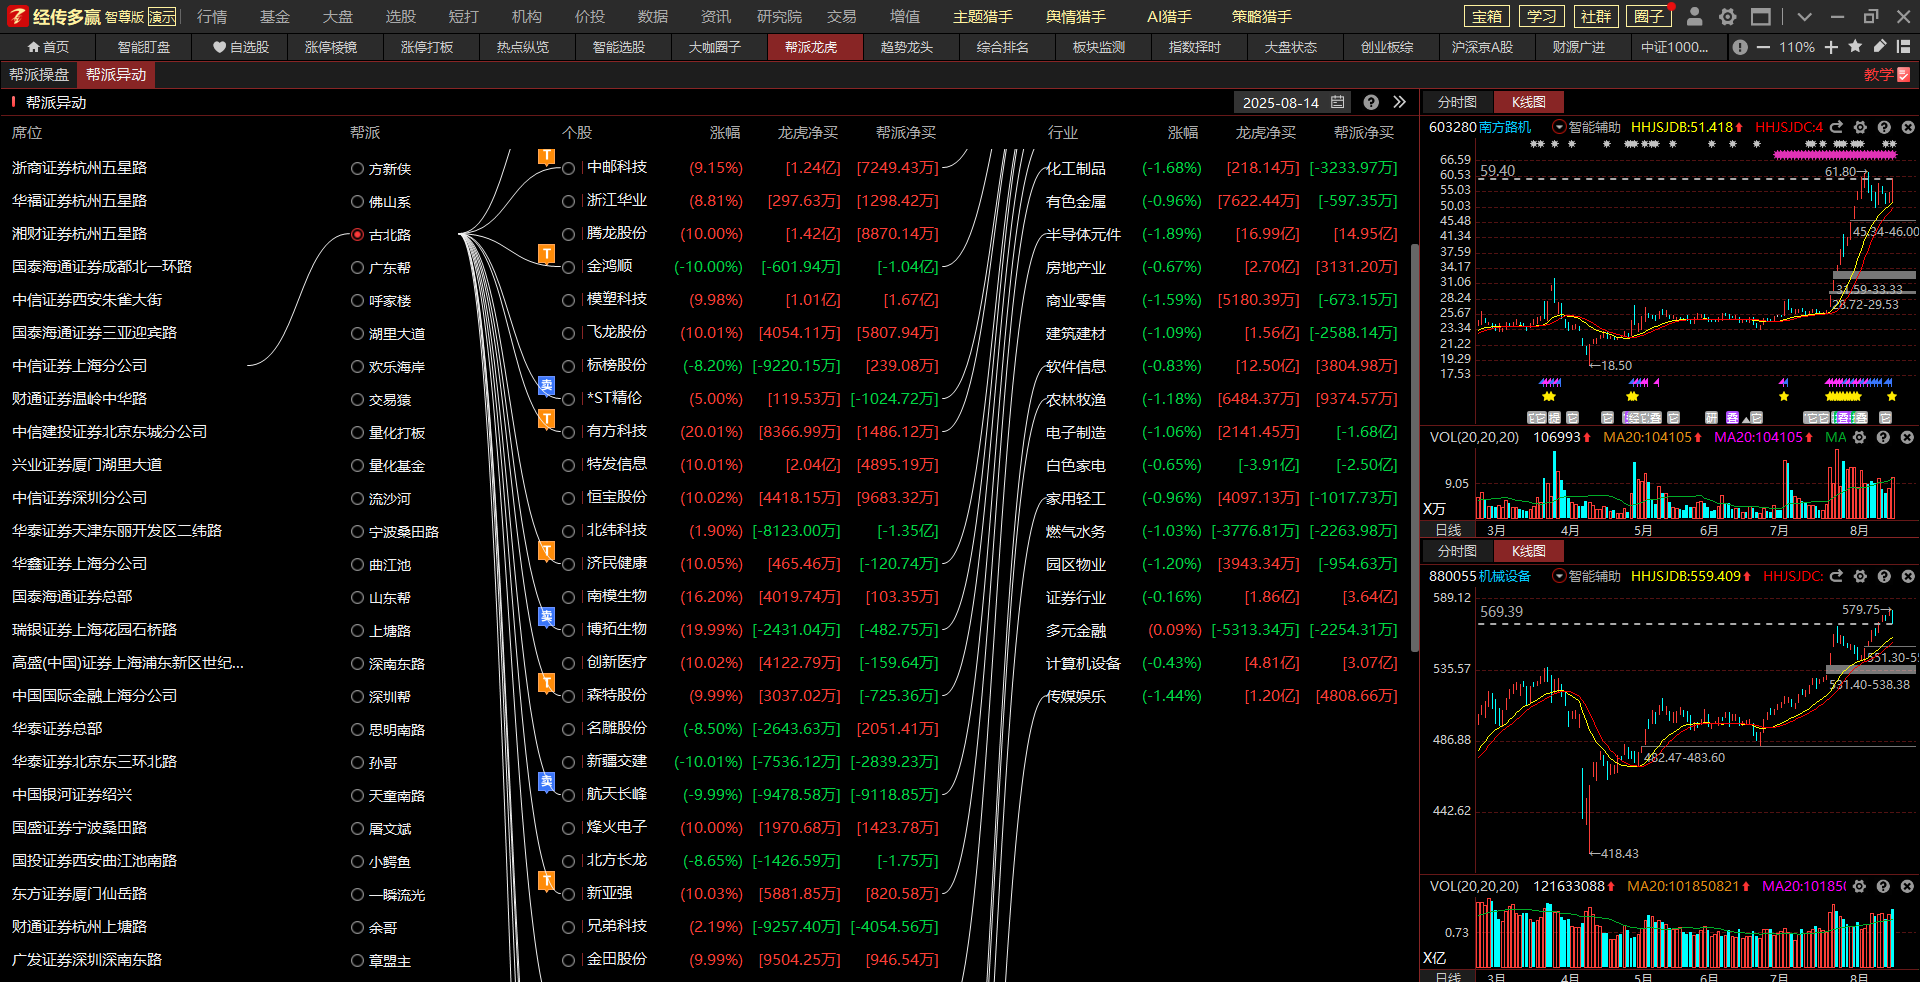Open the AI猎手 menu

[x=1169, y=16]
